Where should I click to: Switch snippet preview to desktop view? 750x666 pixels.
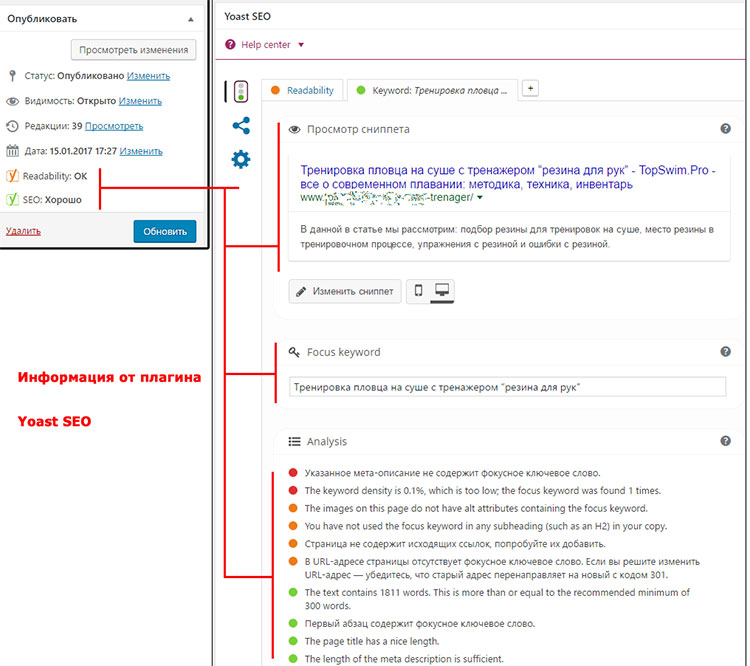[x=442, y=290]
